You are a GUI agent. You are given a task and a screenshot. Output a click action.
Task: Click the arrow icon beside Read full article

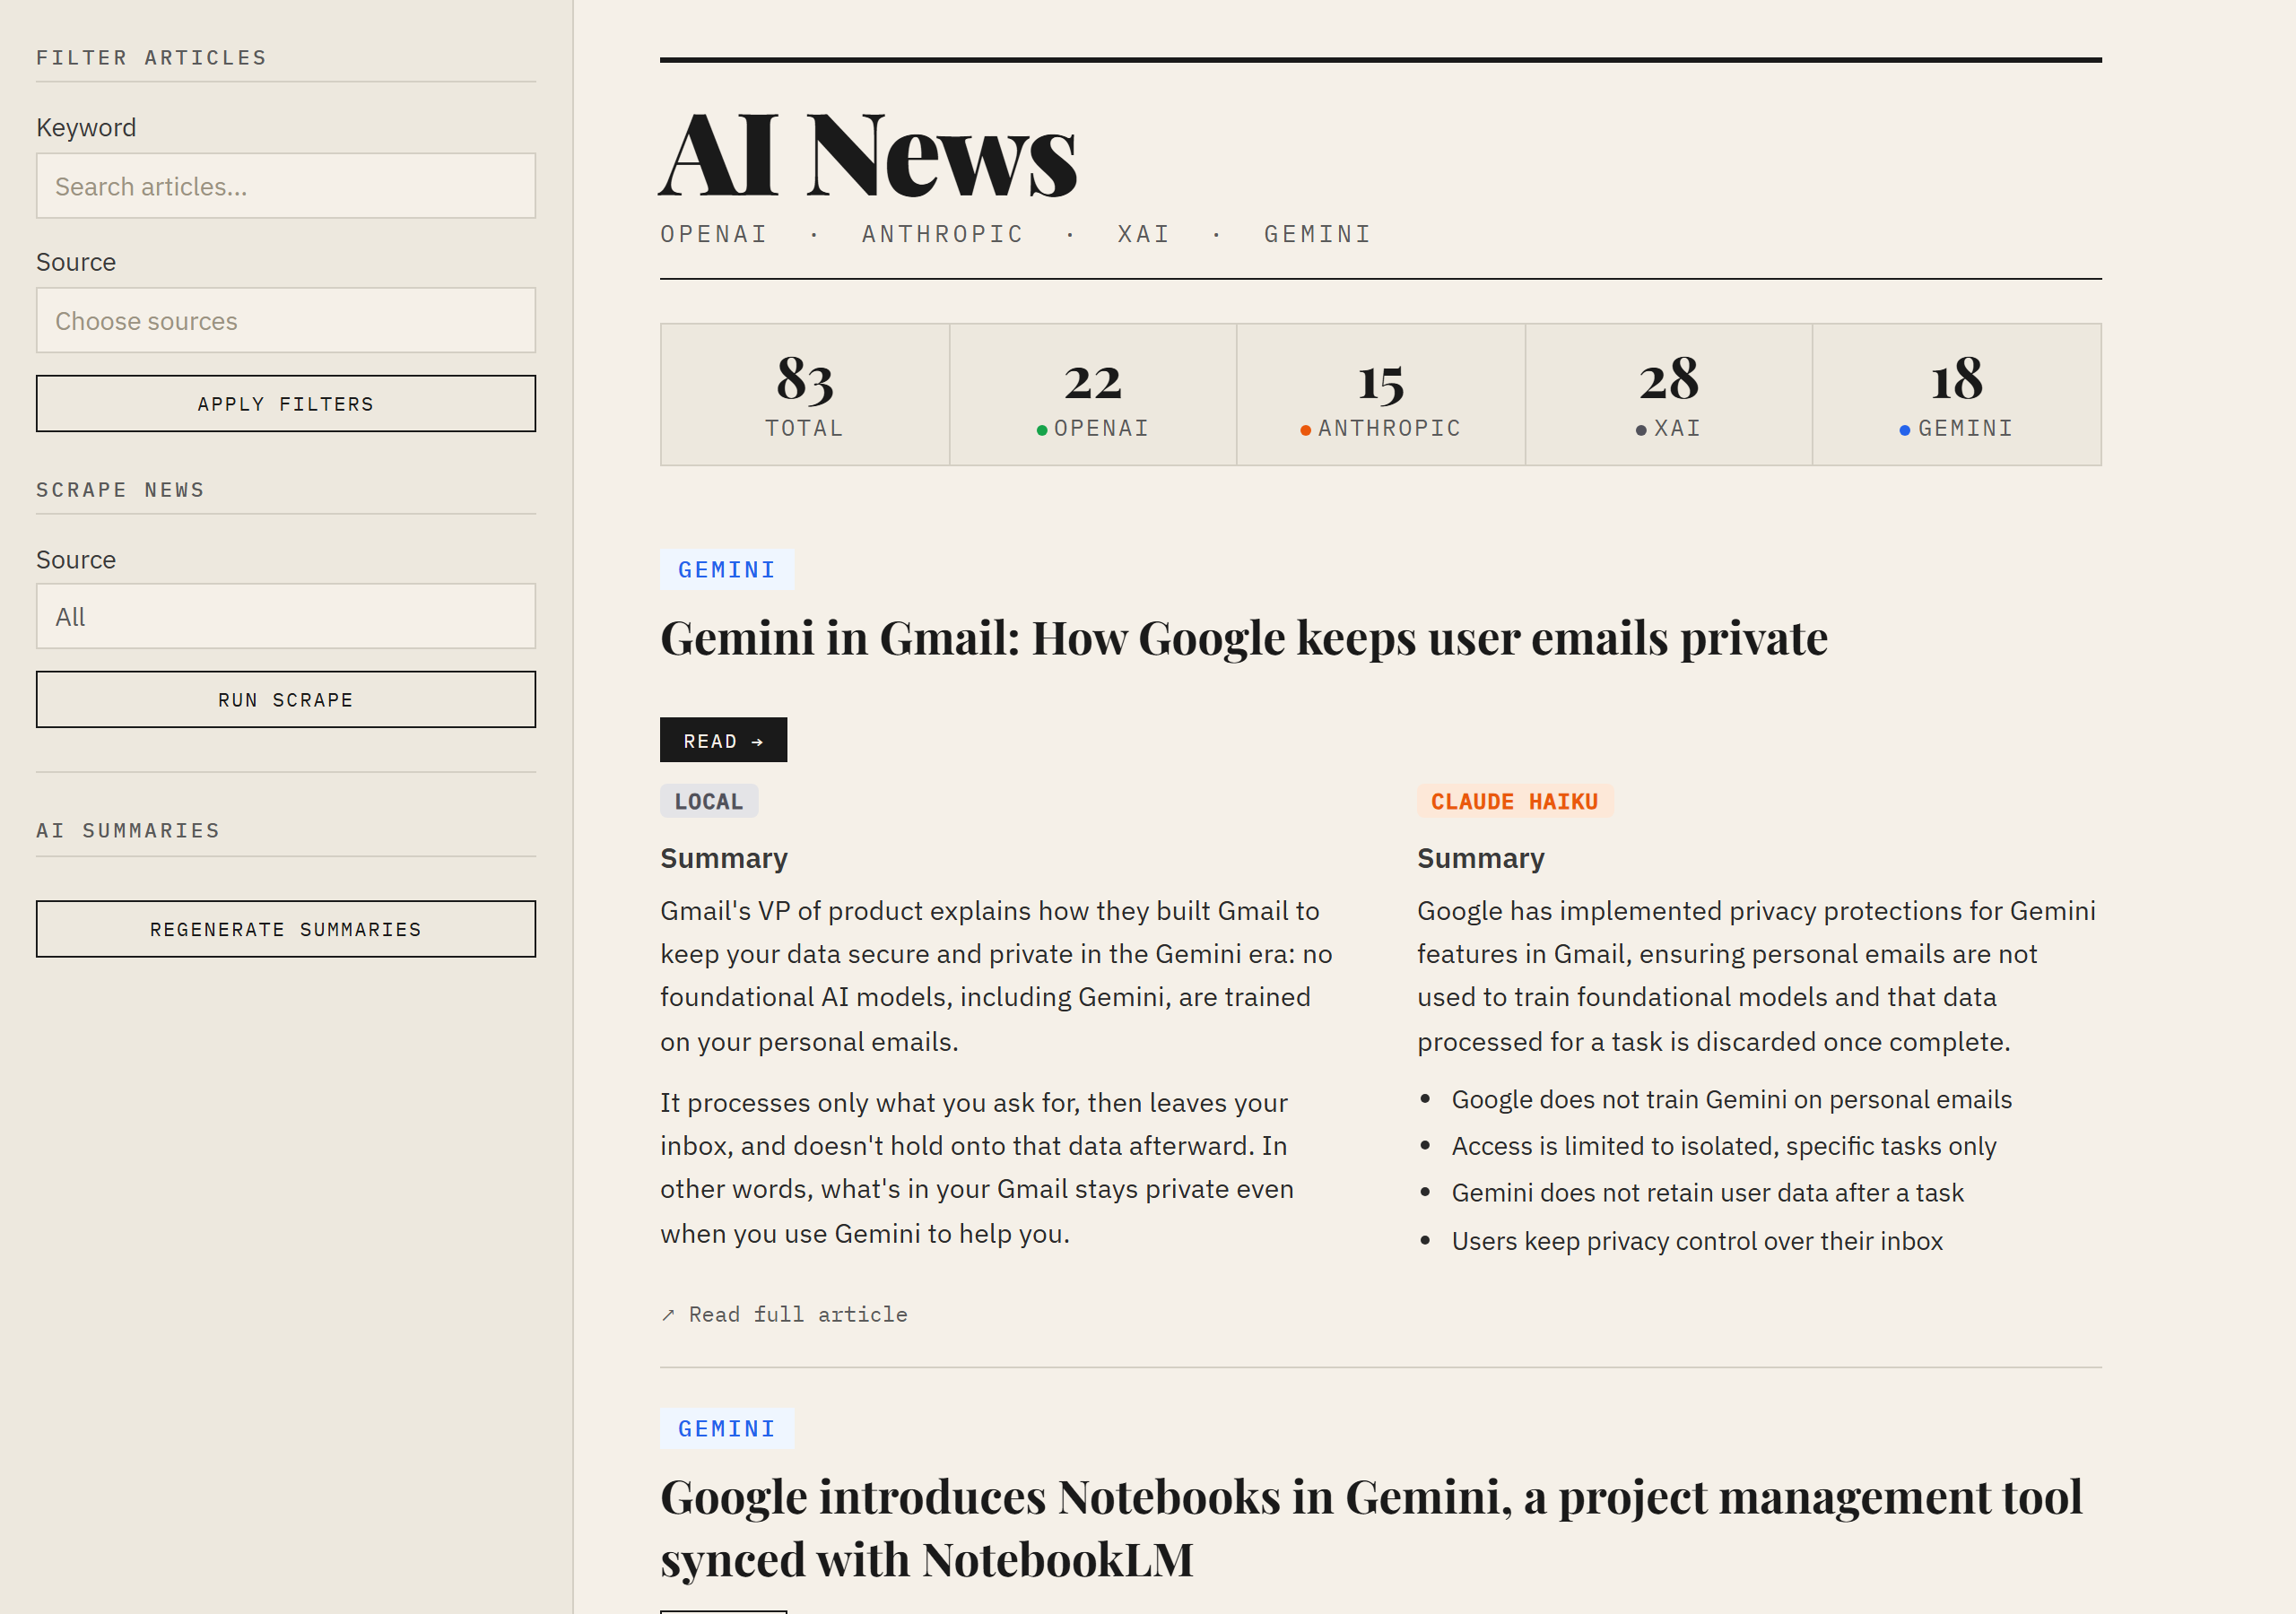coord(668,1315)
